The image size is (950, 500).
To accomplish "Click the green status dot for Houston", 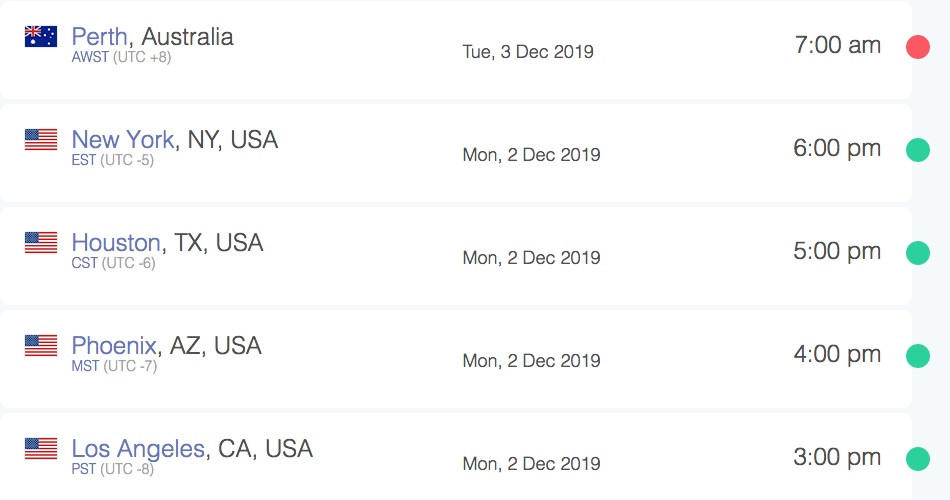I will point(918,253).
